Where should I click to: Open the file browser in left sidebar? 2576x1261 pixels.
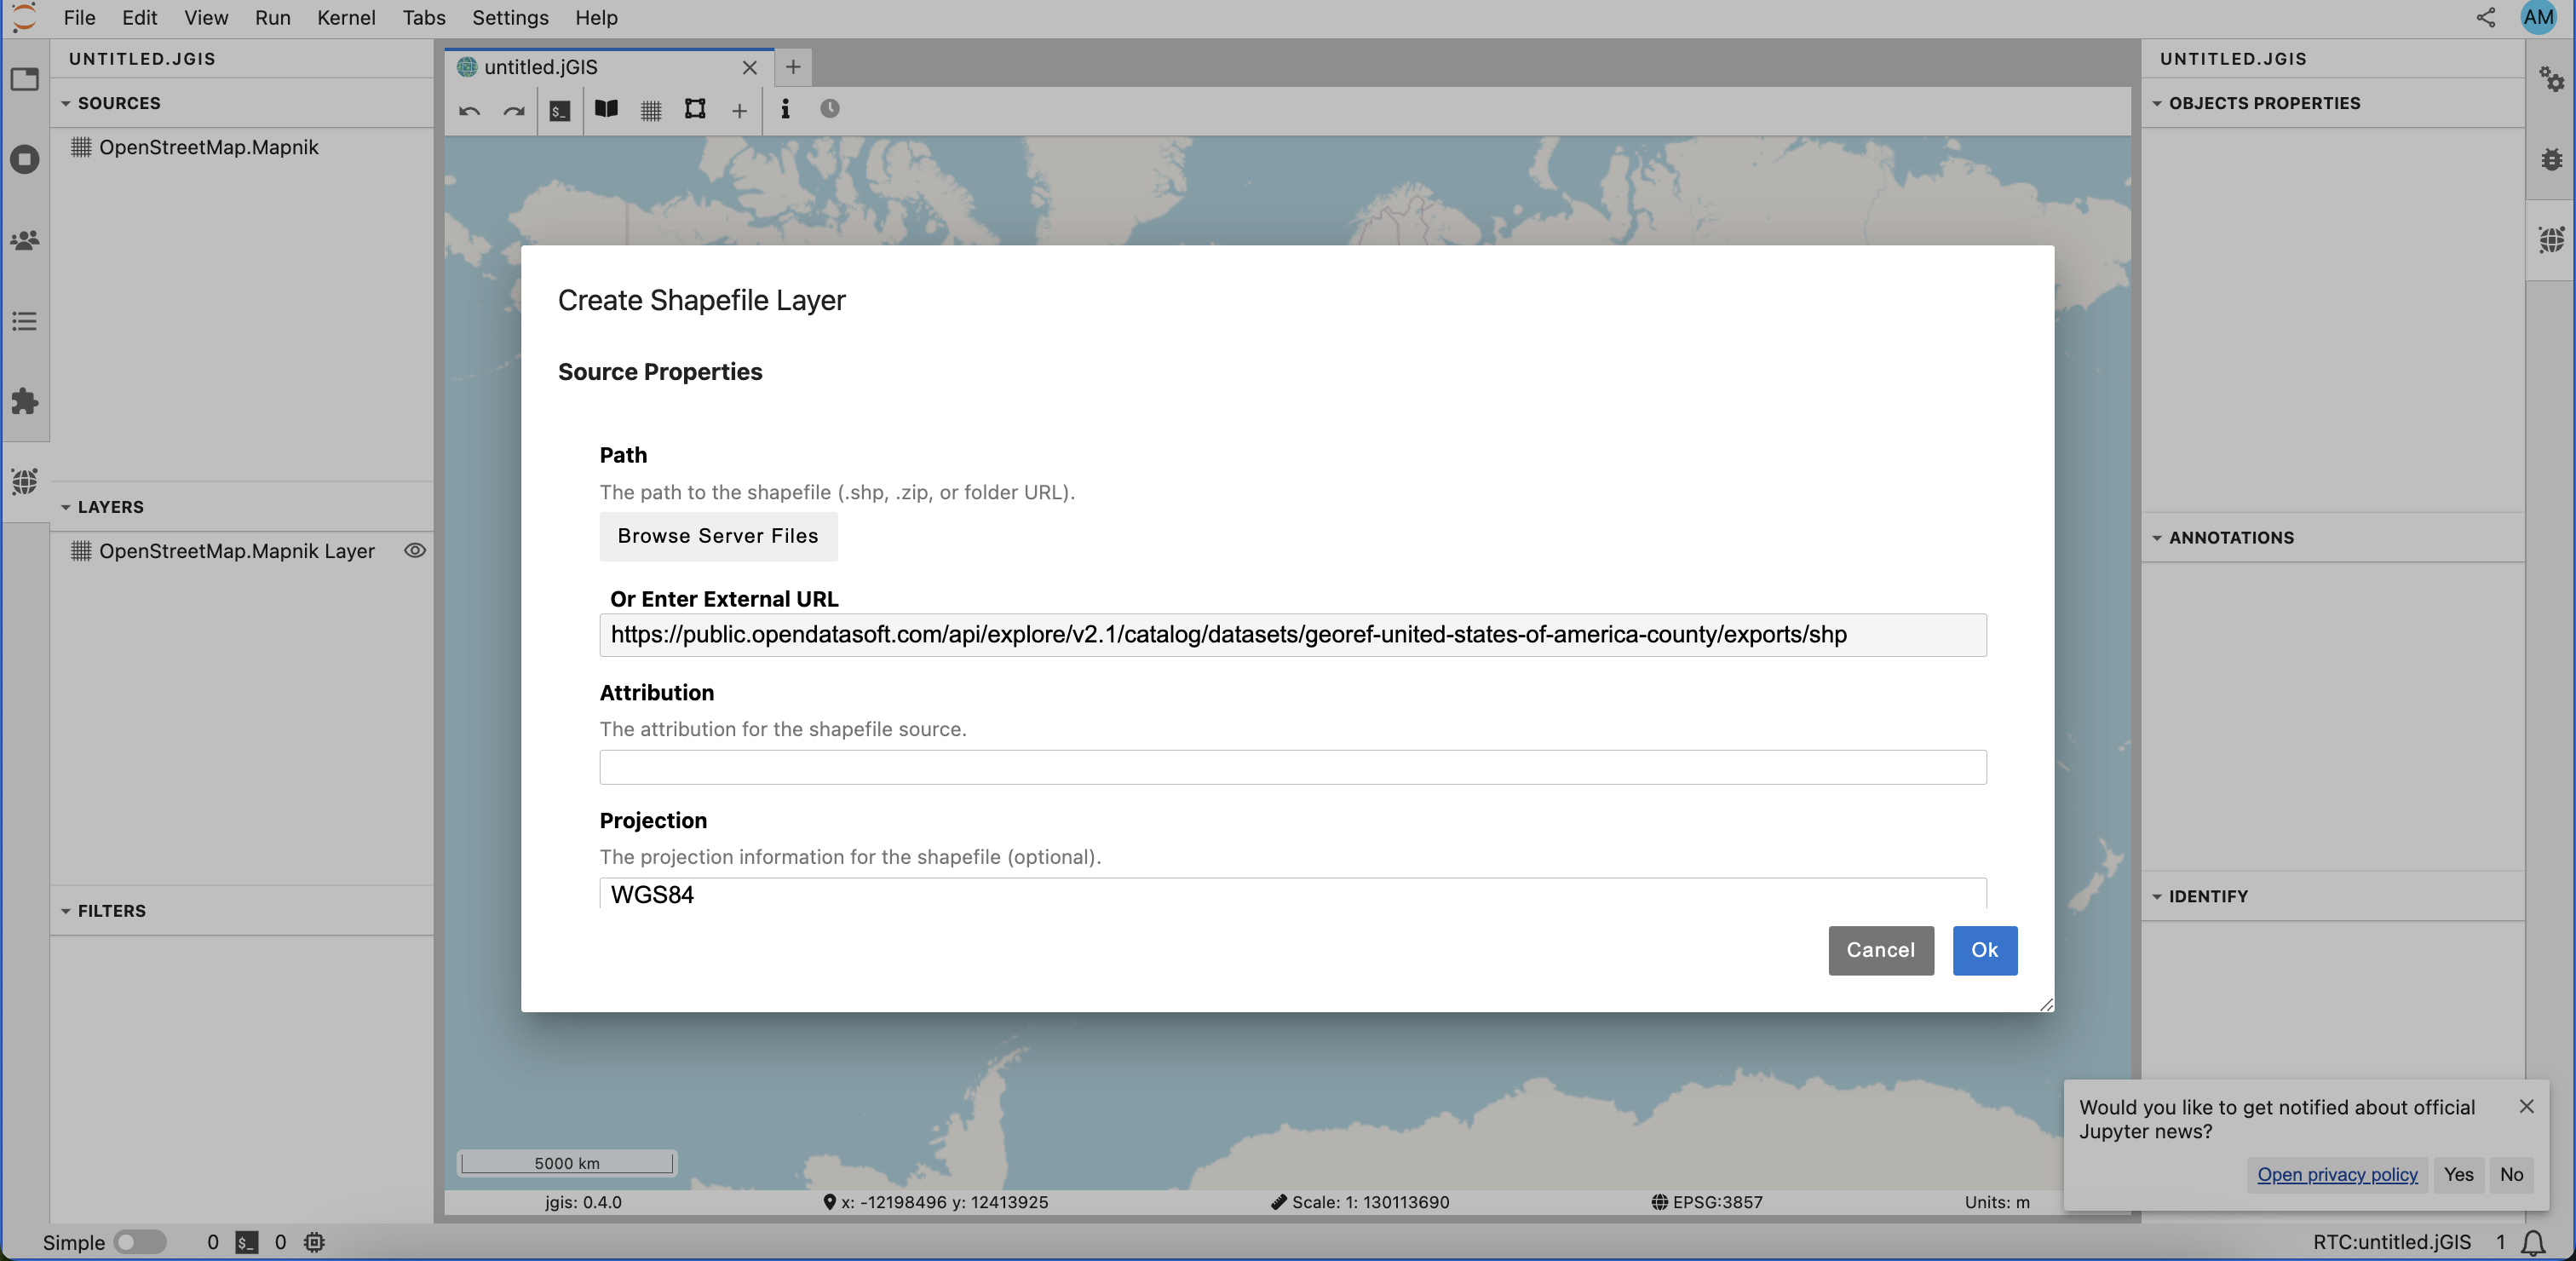pos(25,80)
